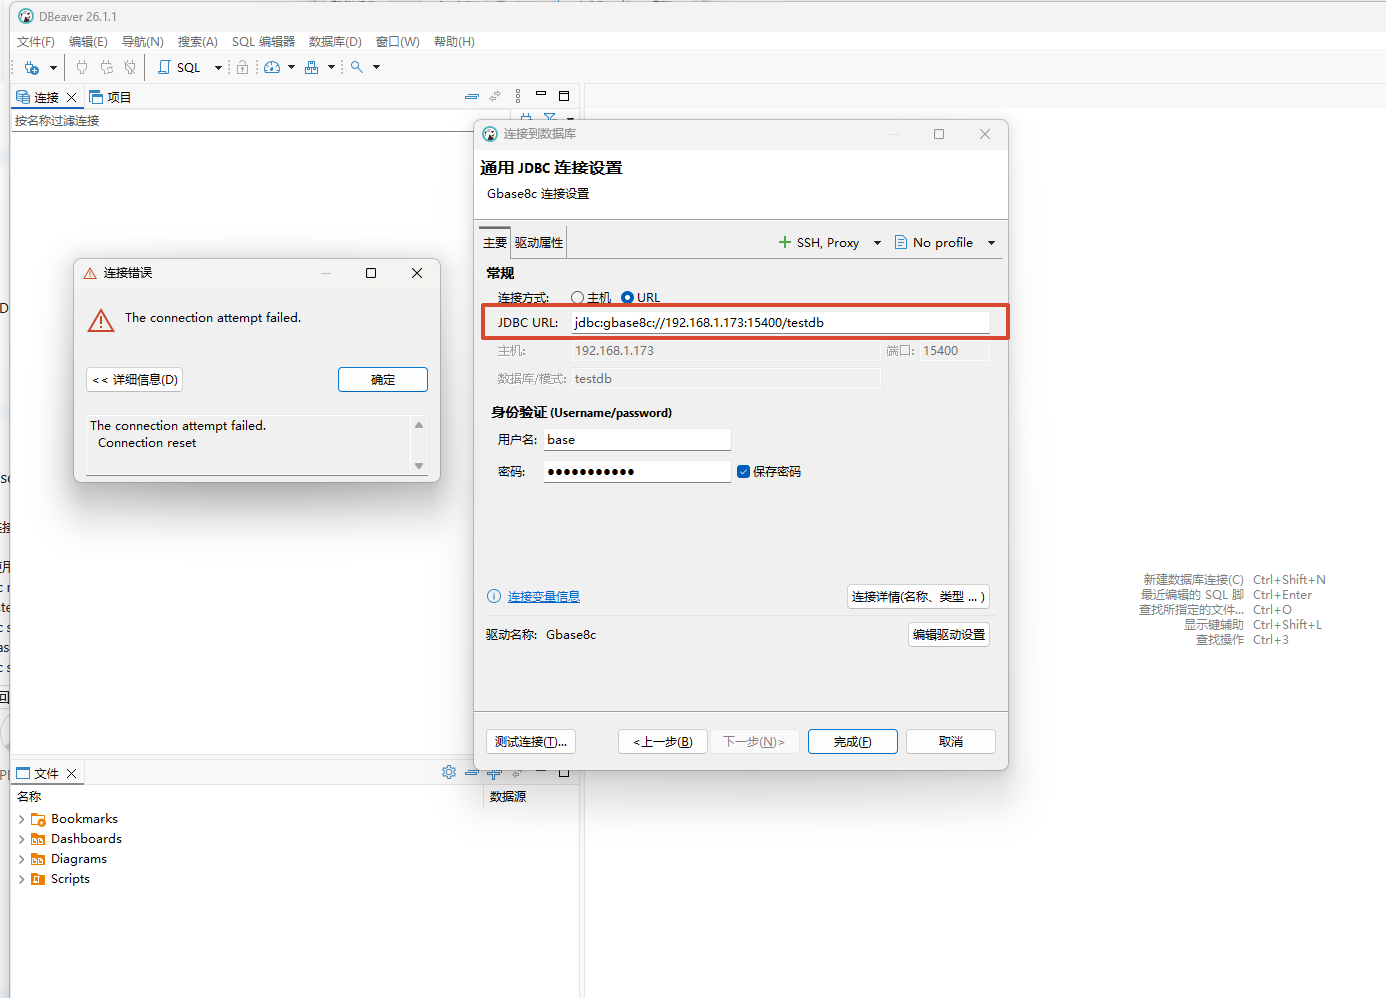The width and height of the screenshot is (1386, 998).
Task: Open the connections panel three-dot view menu
Action: tap(518, 97)
